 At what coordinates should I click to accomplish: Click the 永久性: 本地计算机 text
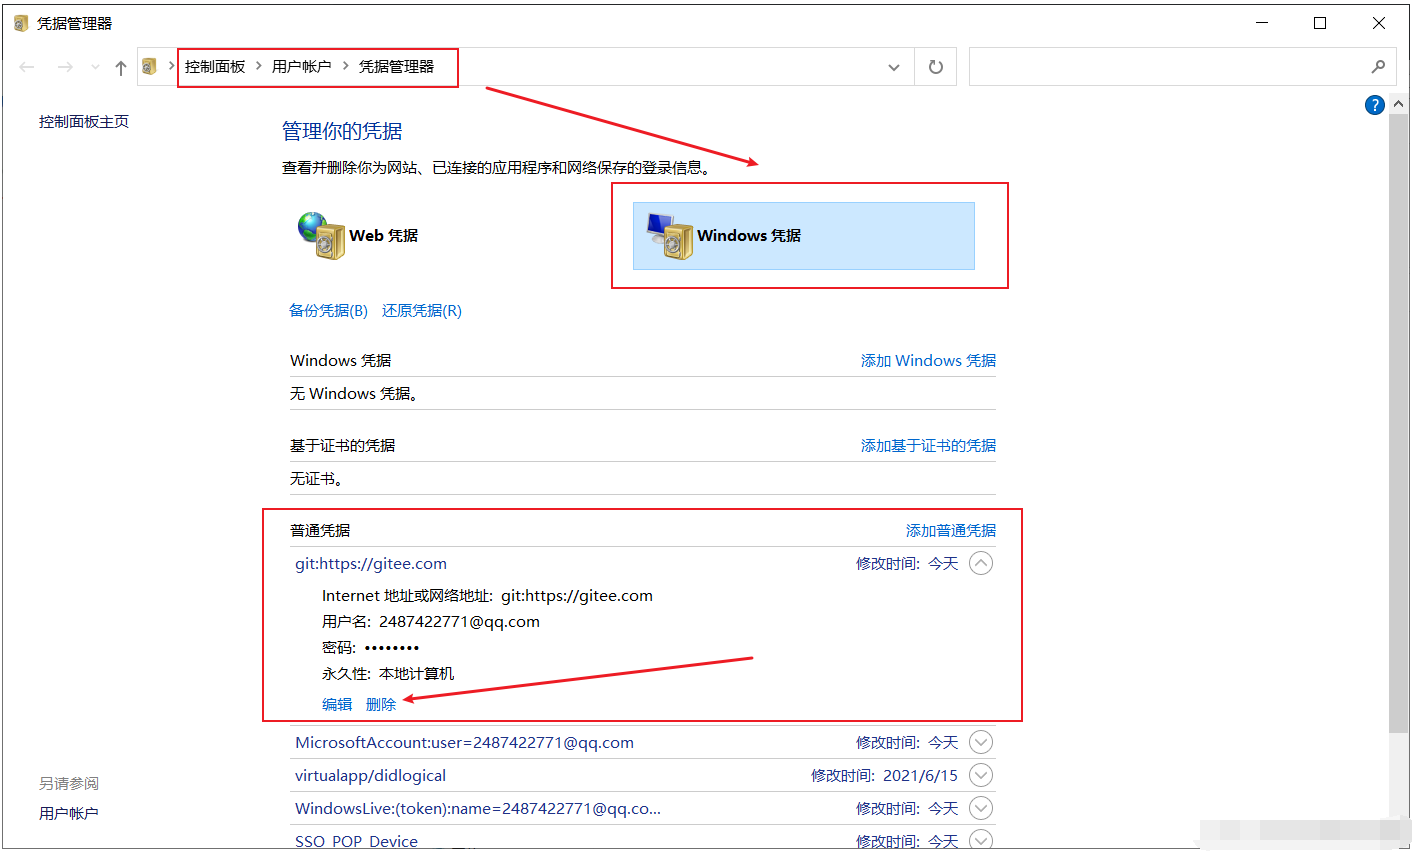coord(388,674)
